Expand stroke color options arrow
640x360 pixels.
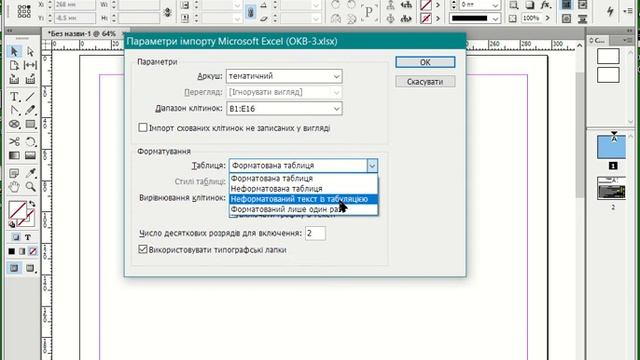438,18
